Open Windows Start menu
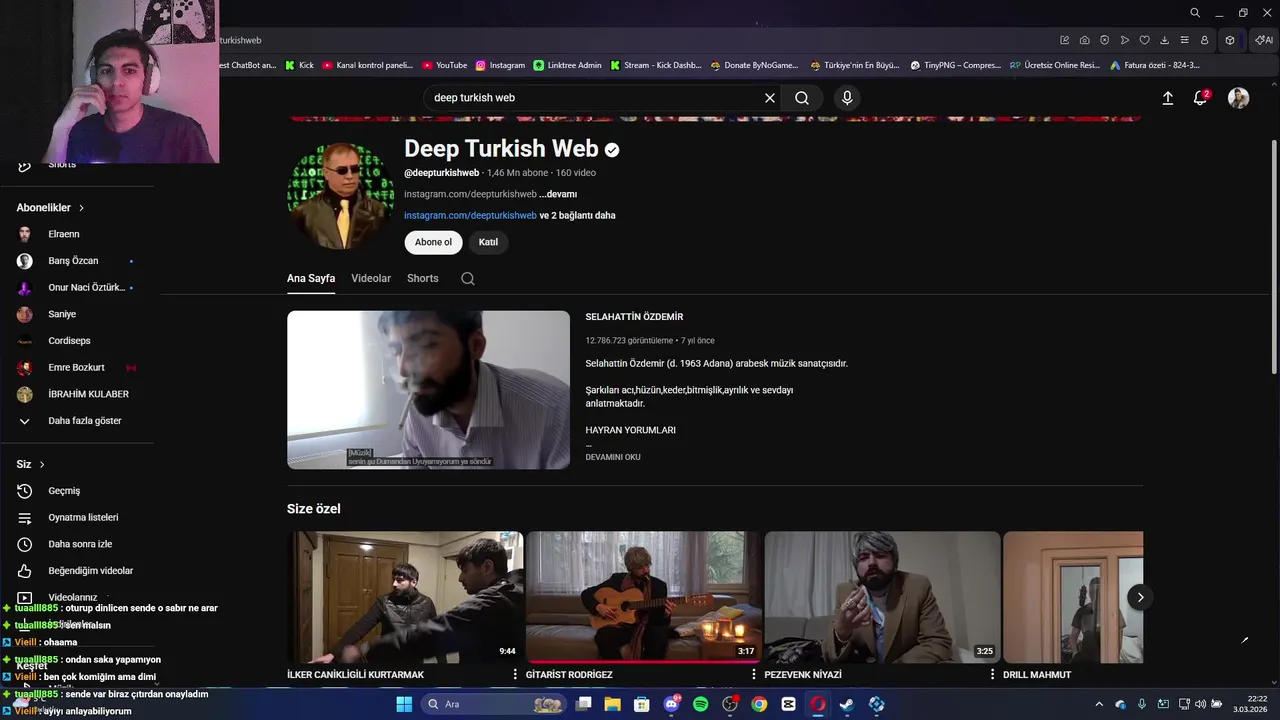1280x720 pixels. click(404, 704)
